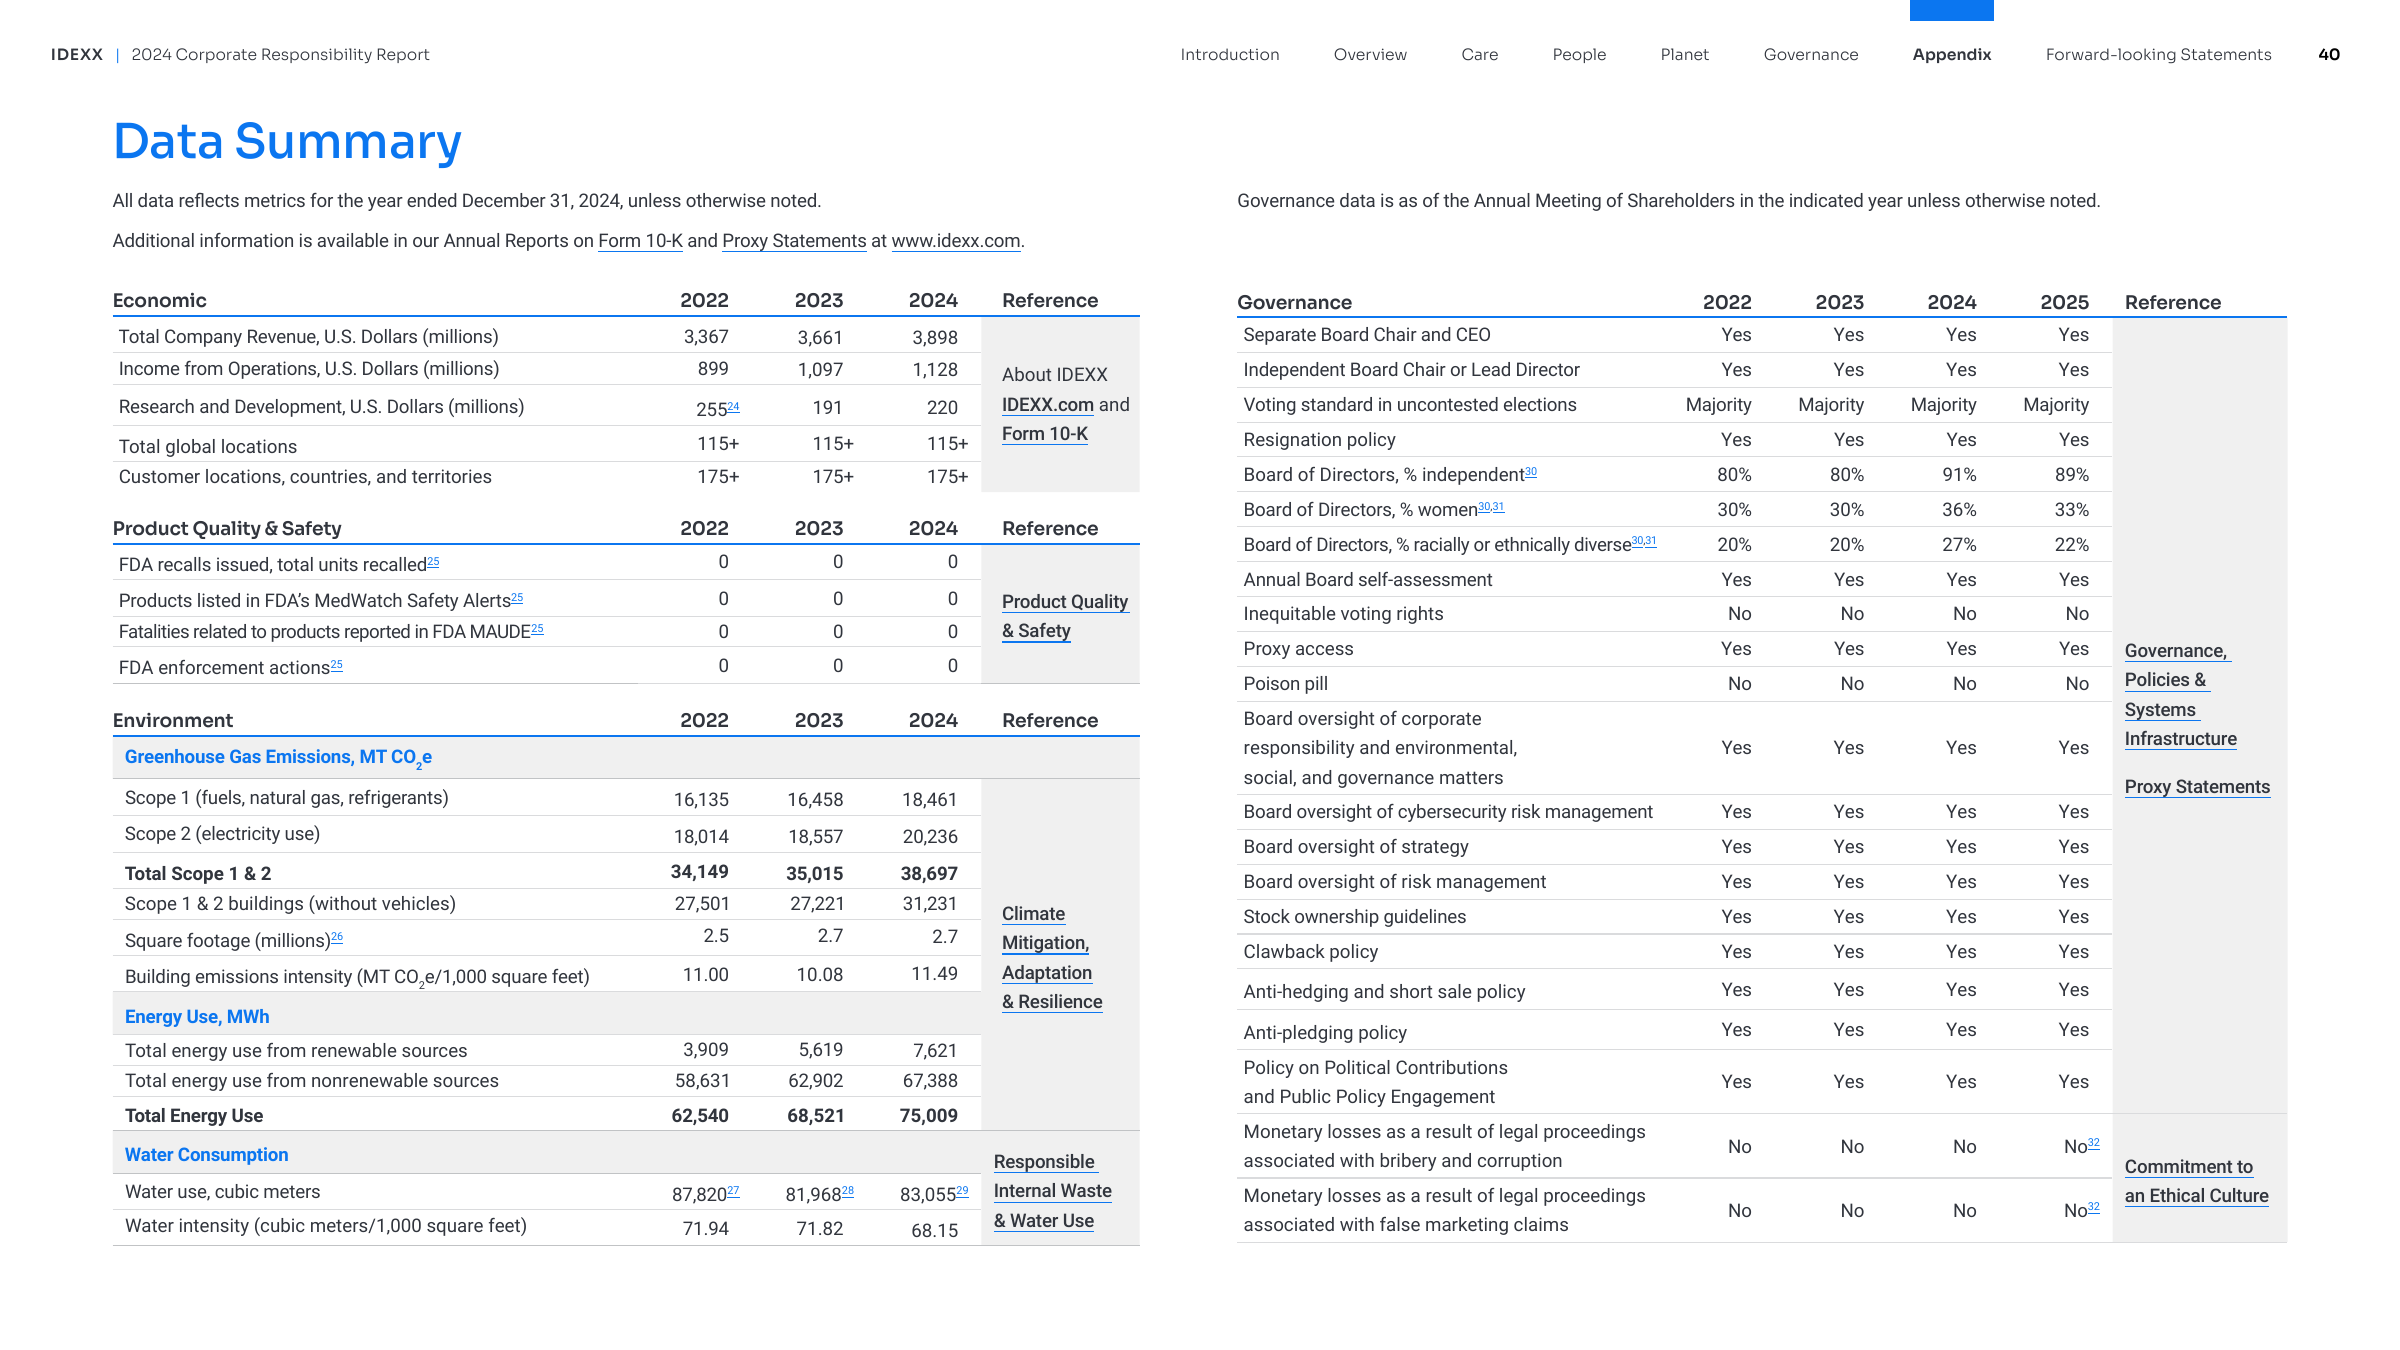
Task: Click footnote 30 on Board % independent row
Action: (1531, 472)
